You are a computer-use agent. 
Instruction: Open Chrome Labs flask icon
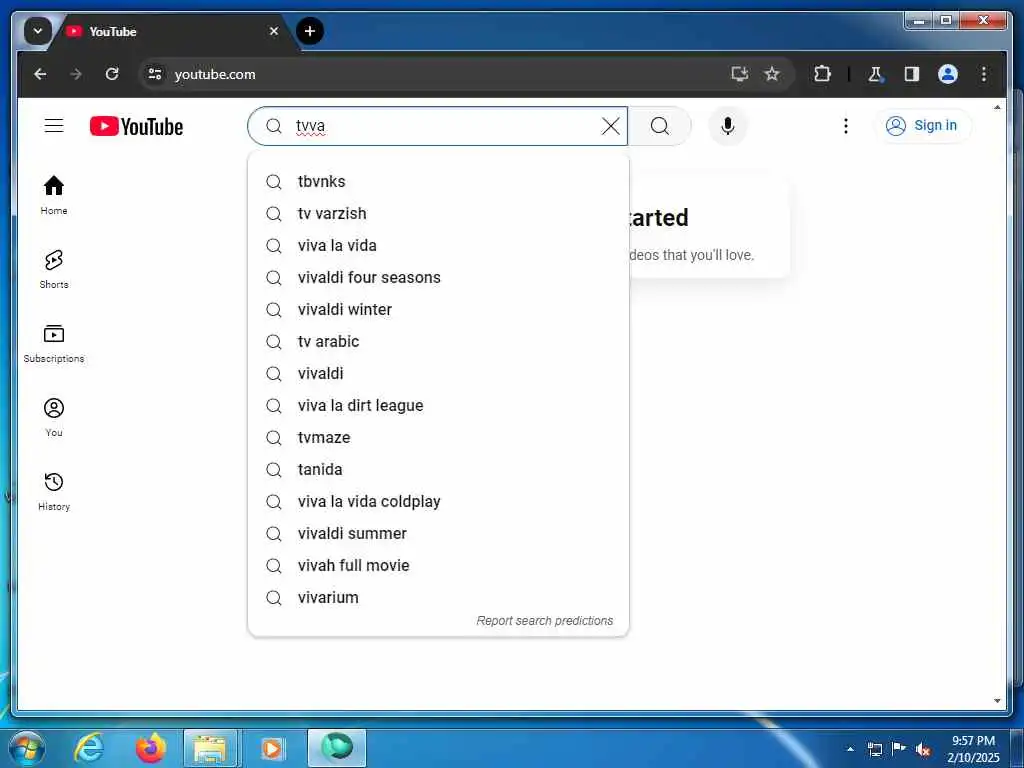pos(875,74)
